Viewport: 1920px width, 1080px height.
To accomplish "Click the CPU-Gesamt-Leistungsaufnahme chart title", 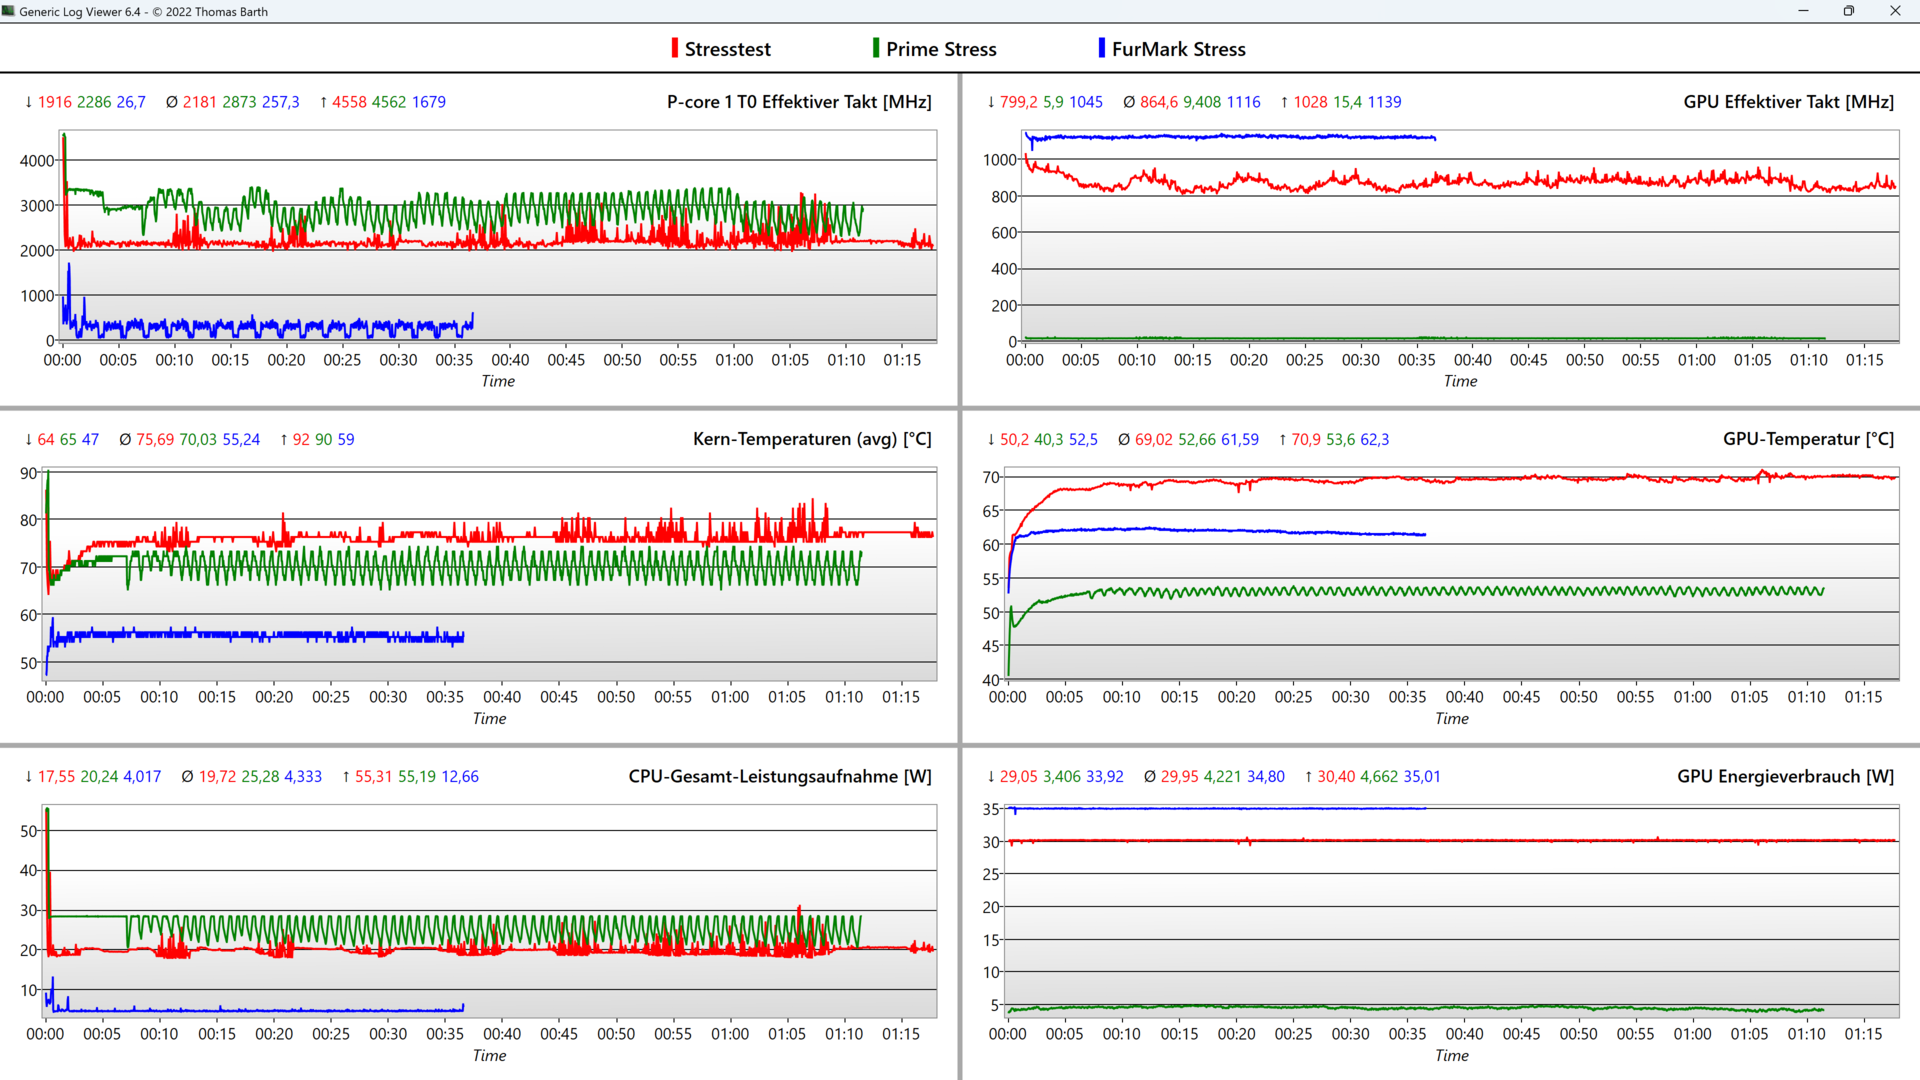I will point(779,776).
